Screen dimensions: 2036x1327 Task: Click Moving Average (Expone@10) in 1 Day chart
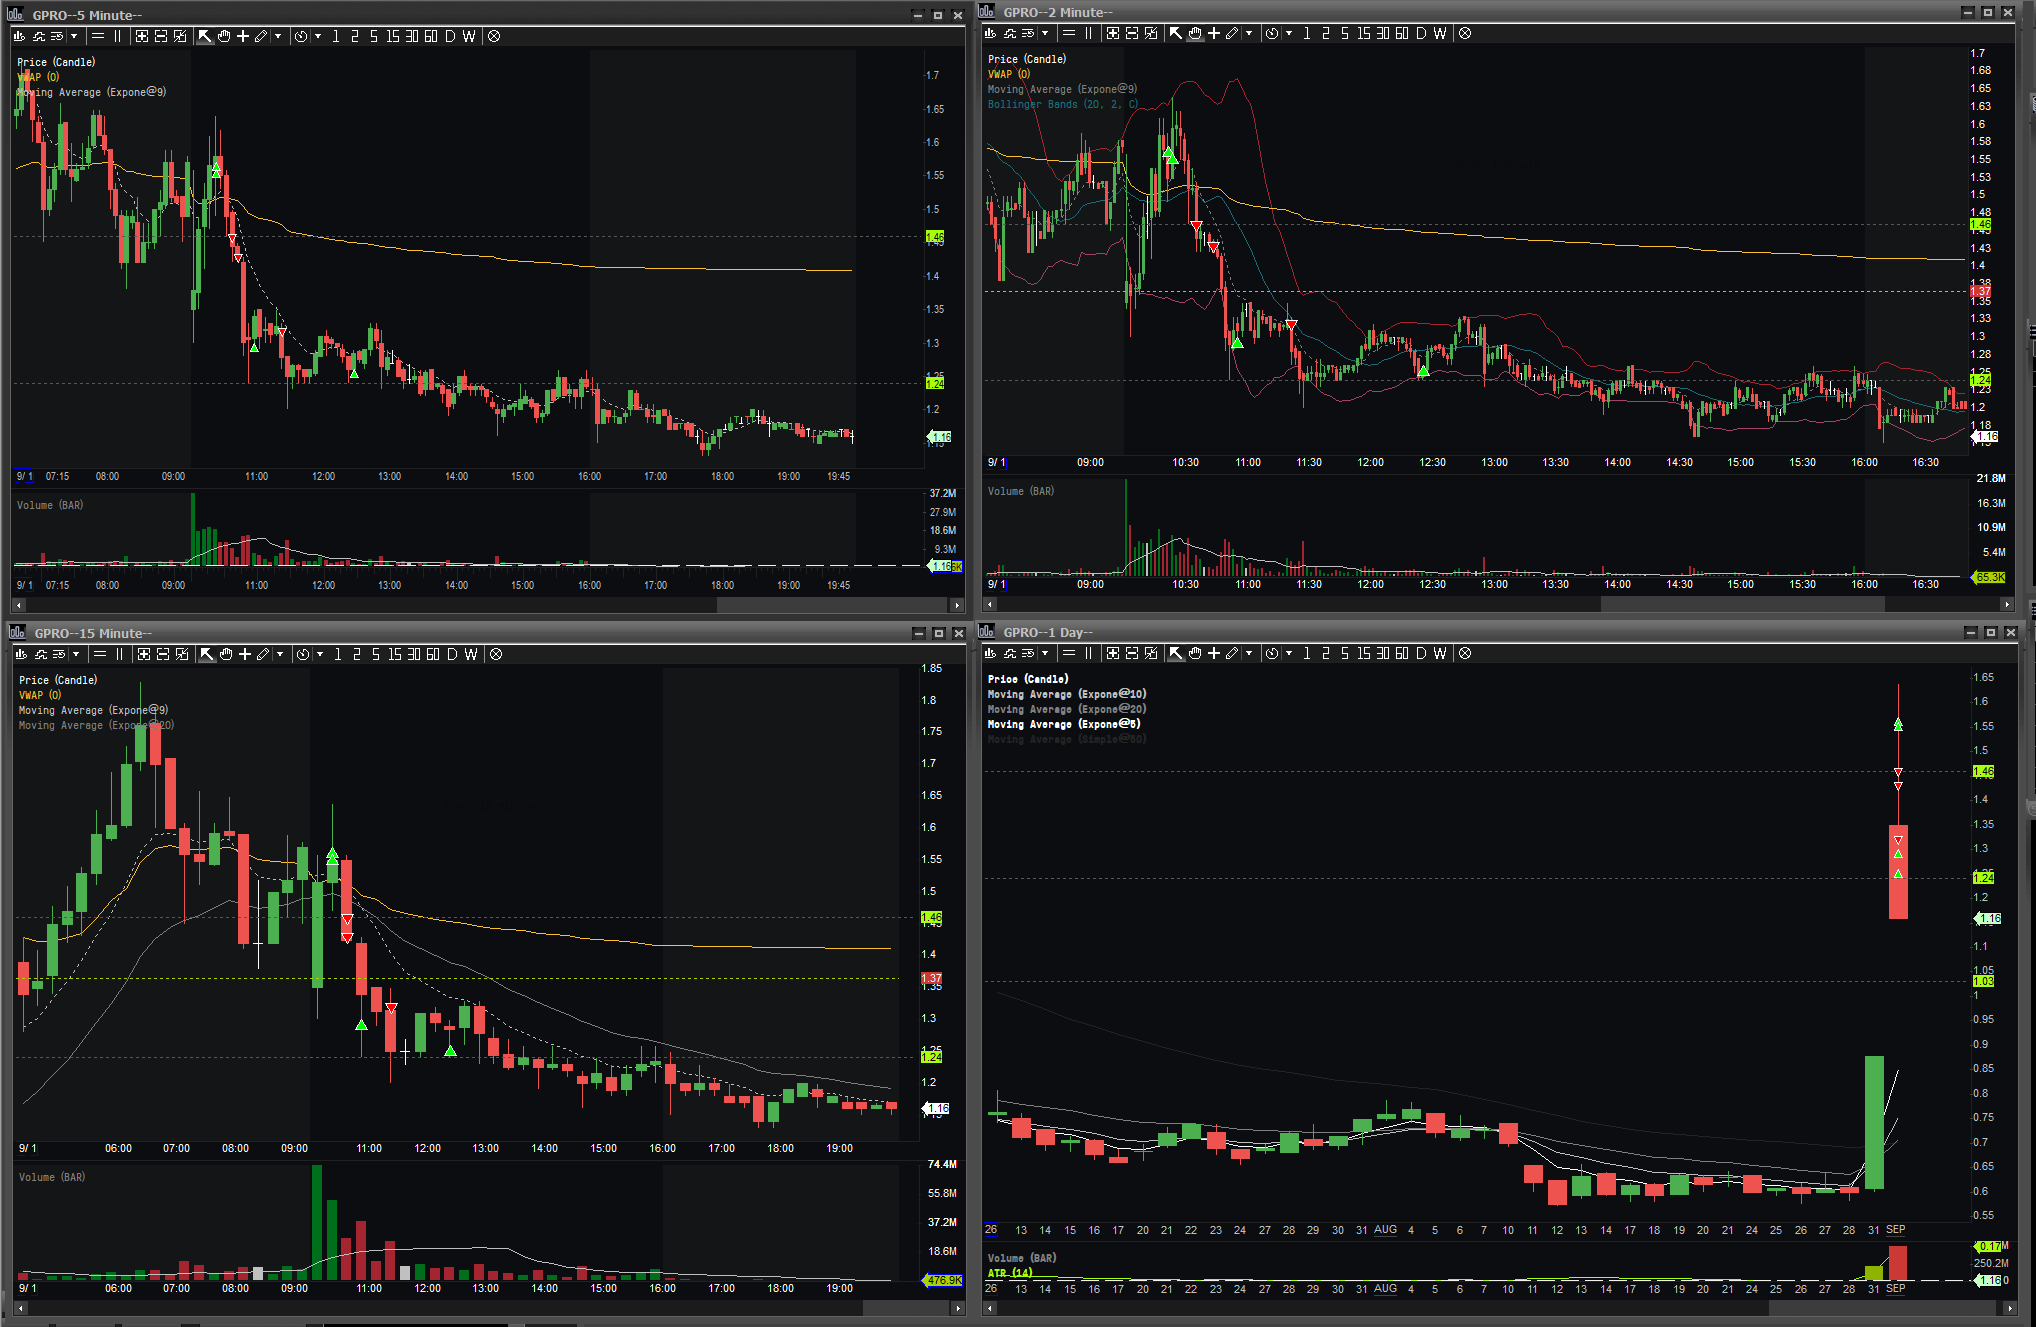(1067, 694)
